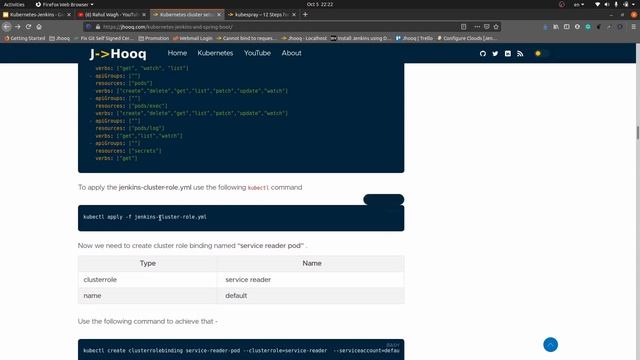Click the padlock site security icon

[x=98, y=27]
